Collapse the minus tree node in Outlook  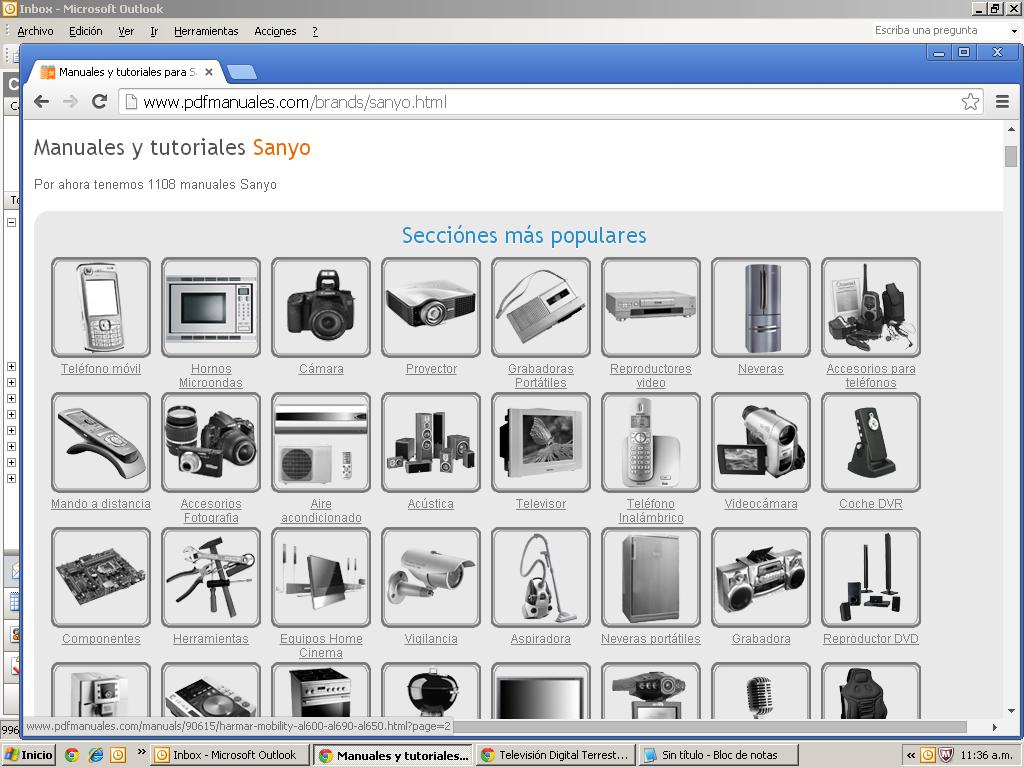(11, 222)
